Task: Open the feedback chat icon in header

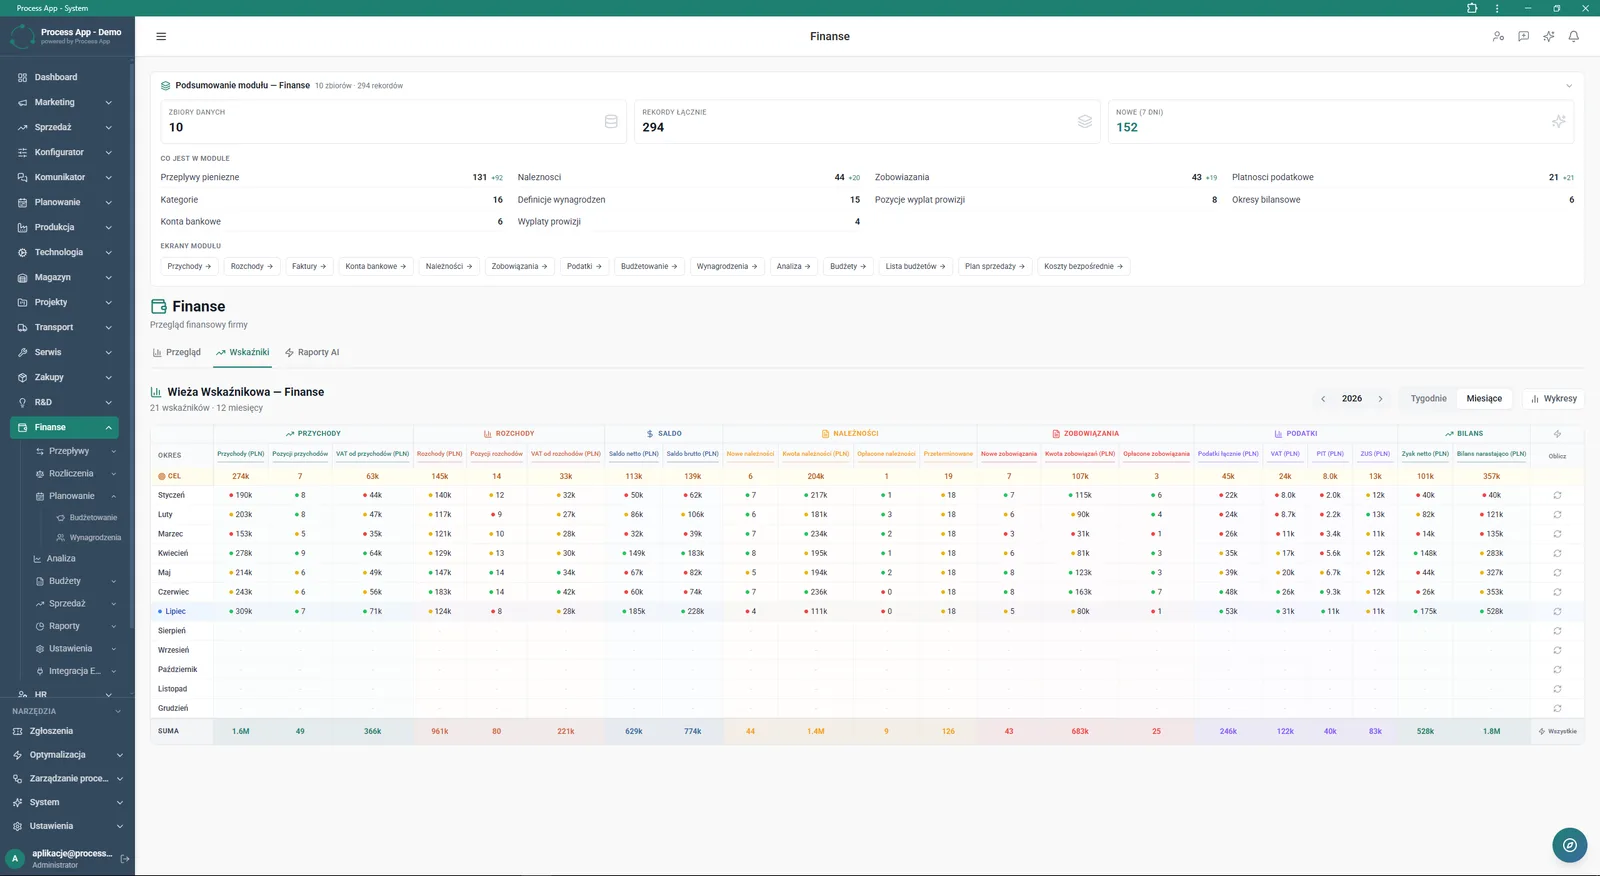Action: (1524, 36)
